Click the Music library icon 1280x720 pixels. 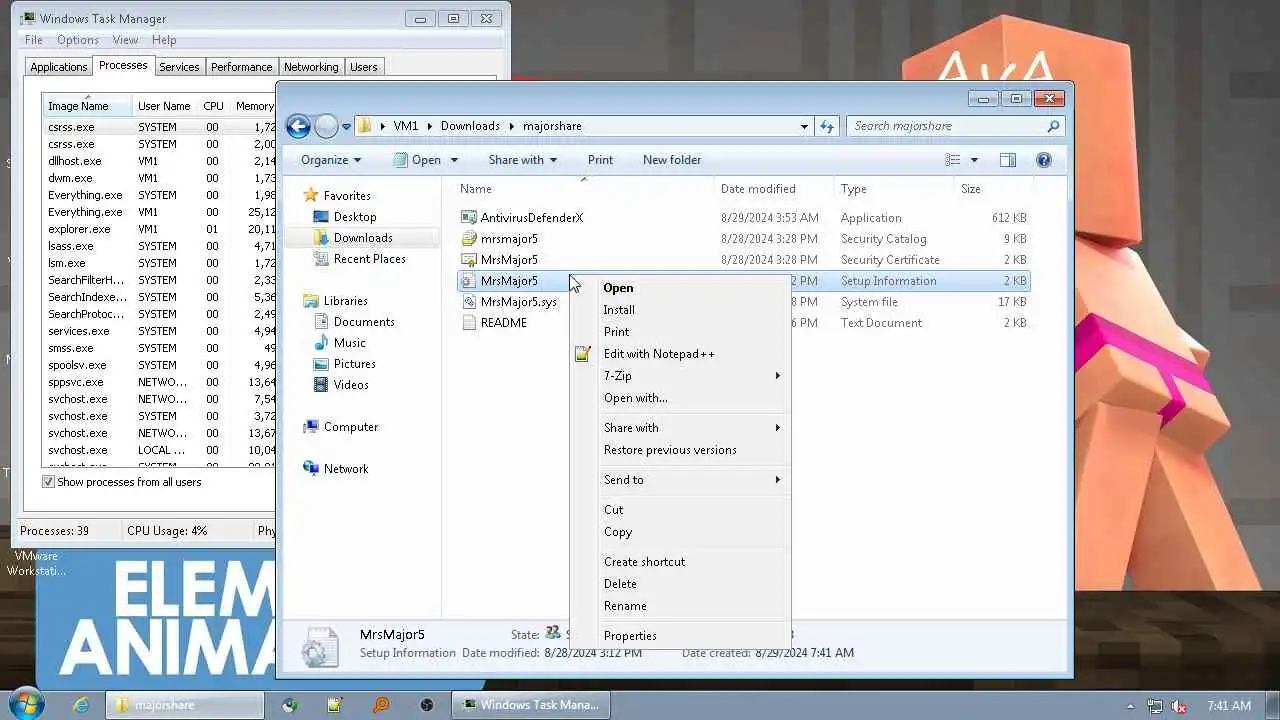[321, 343]
